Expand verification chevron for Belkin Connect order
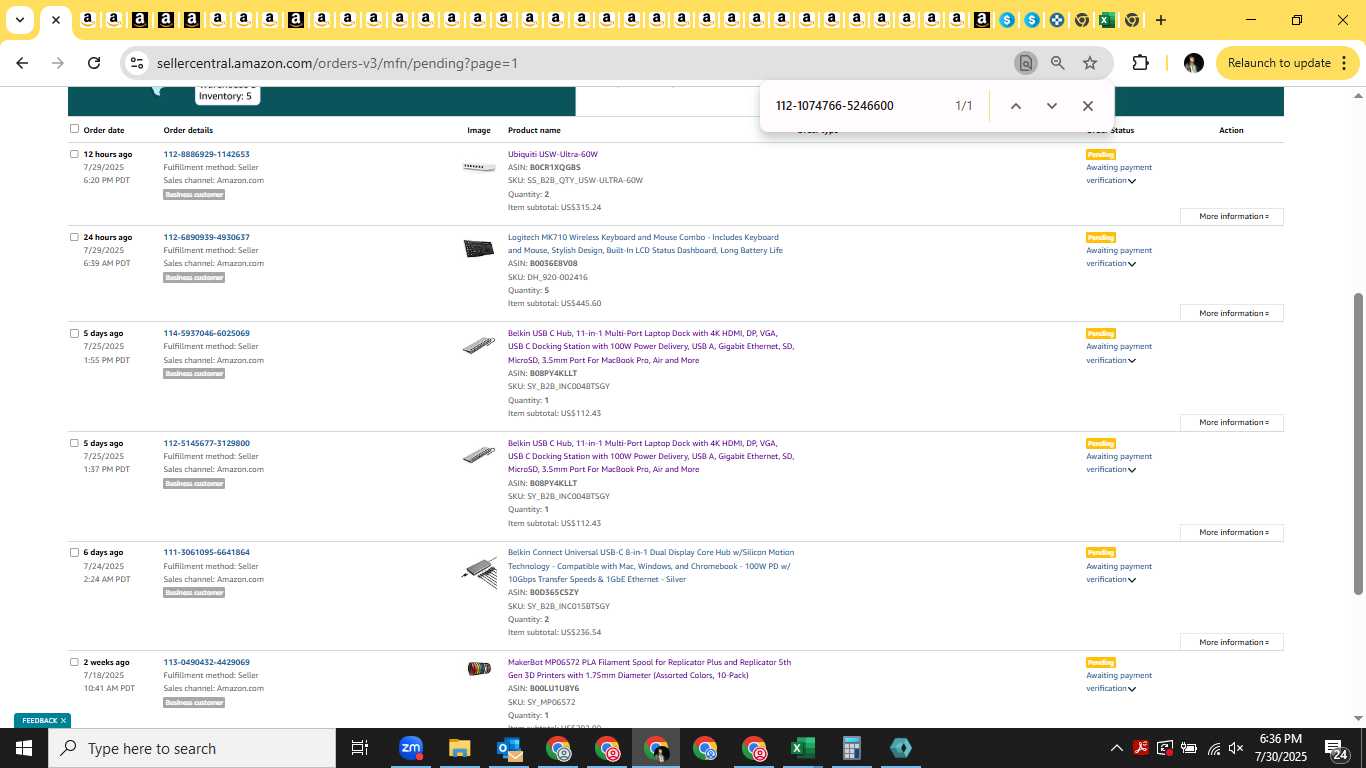 point(1132,580)
